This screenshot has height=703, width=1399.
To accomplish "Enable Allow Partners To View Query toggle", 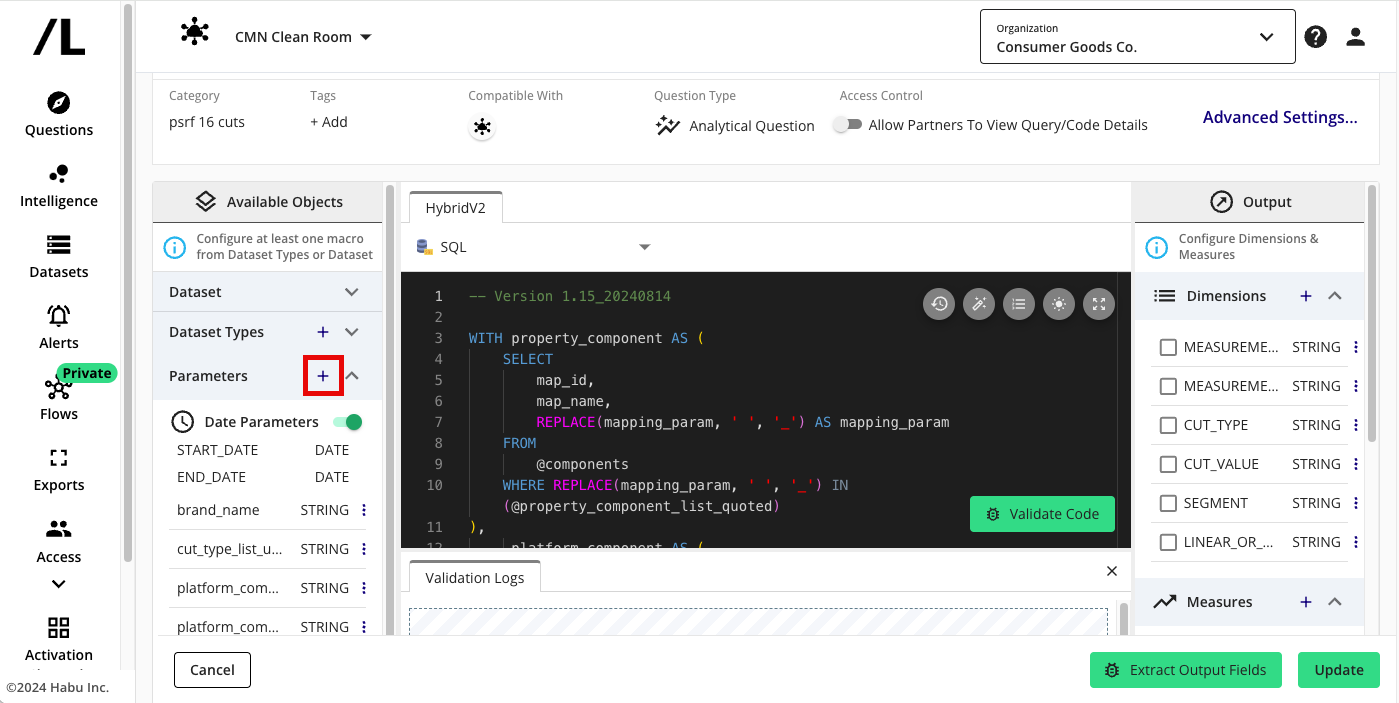I will (x=848, y=125).
